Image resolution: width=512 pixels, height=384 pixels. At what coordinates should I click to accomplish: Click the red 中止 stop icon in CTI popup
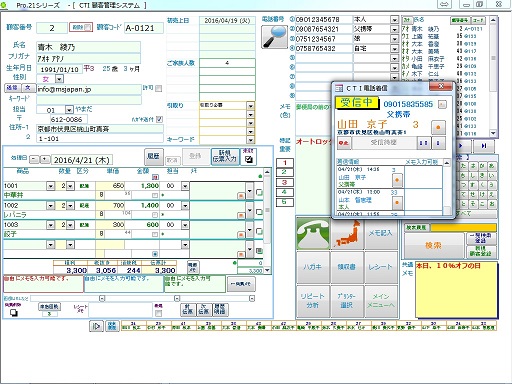343,143
